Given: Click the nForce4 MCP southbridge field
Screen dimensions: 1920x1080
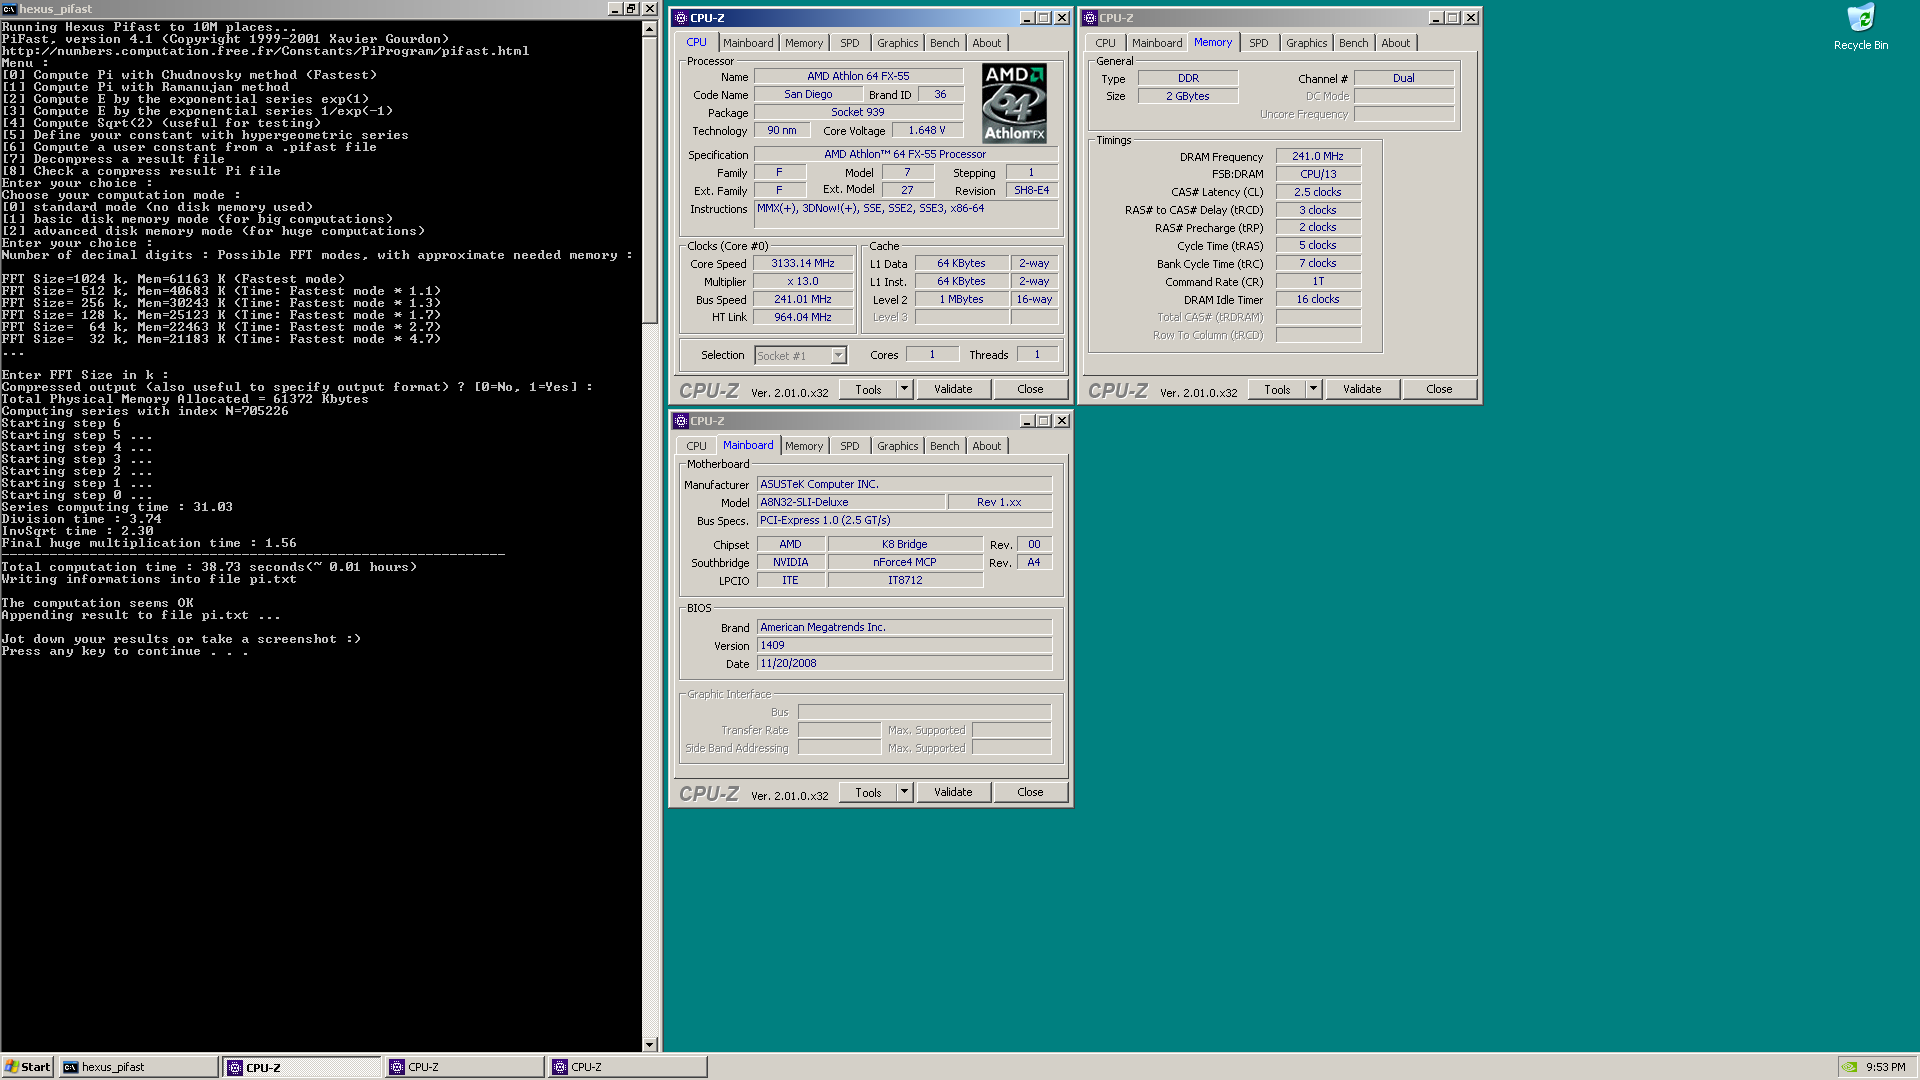Looking at the screenshot, I should point(904,562).
